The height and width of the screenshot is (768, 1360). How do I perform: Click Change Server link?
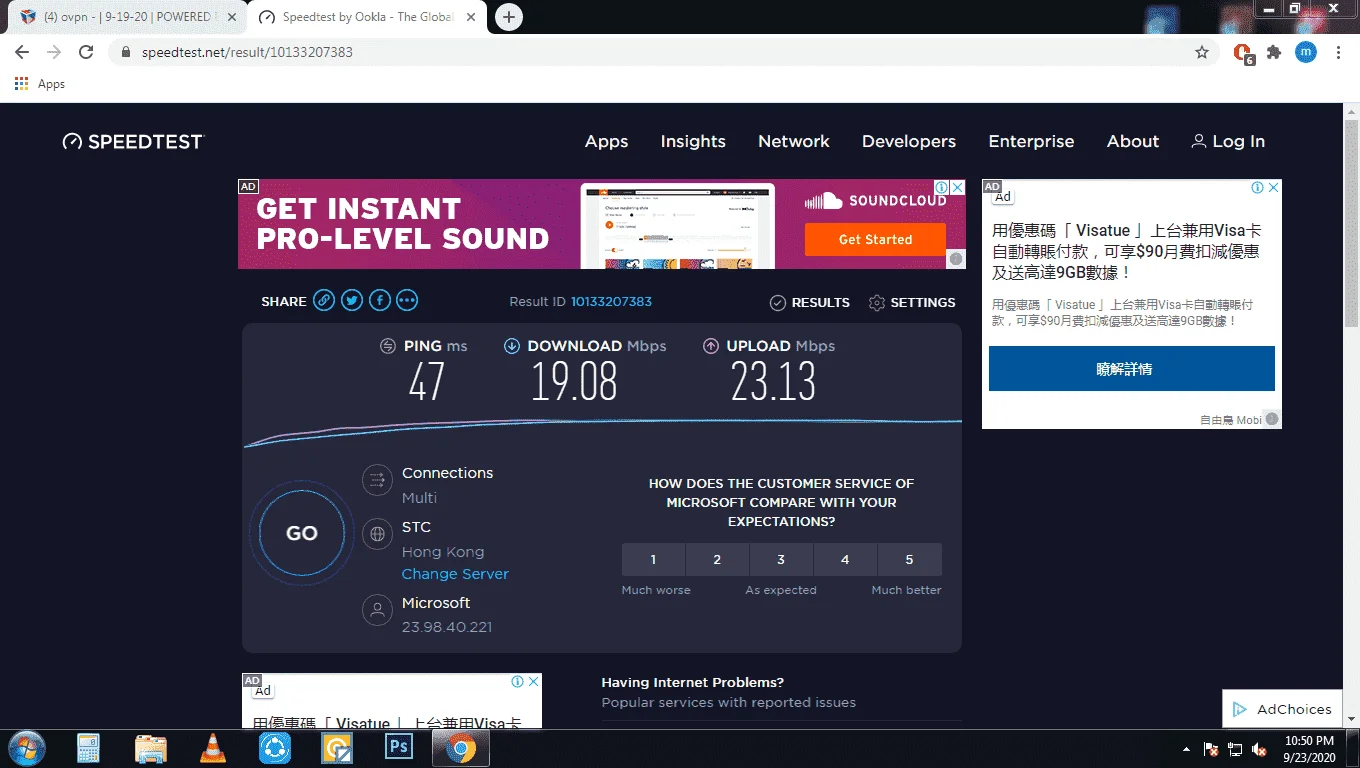455,574
